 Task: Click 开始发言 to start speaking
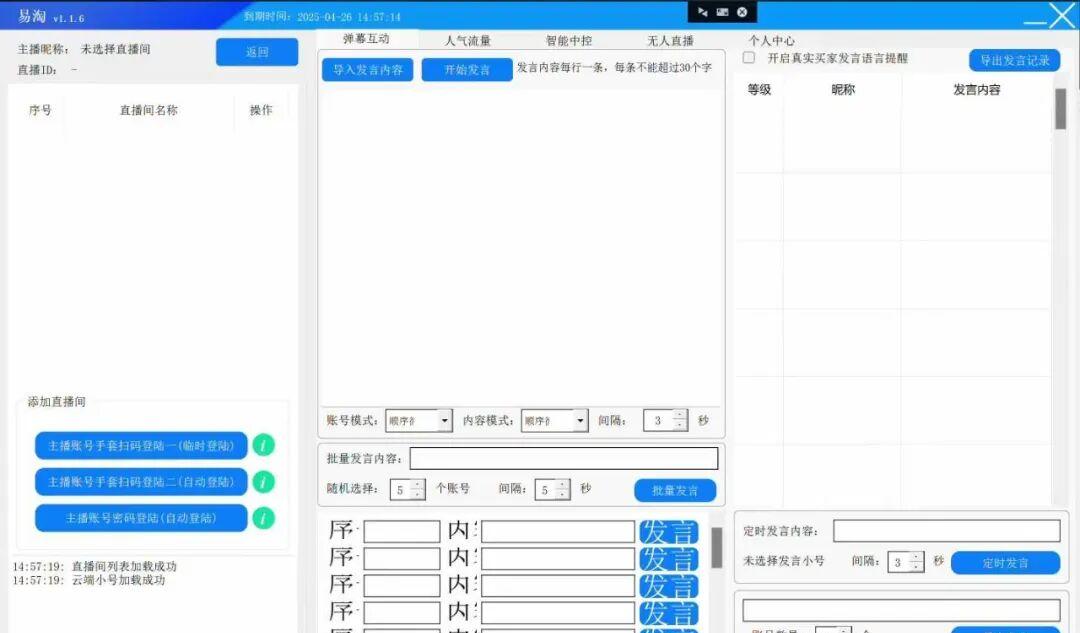(x=466, y=71)
